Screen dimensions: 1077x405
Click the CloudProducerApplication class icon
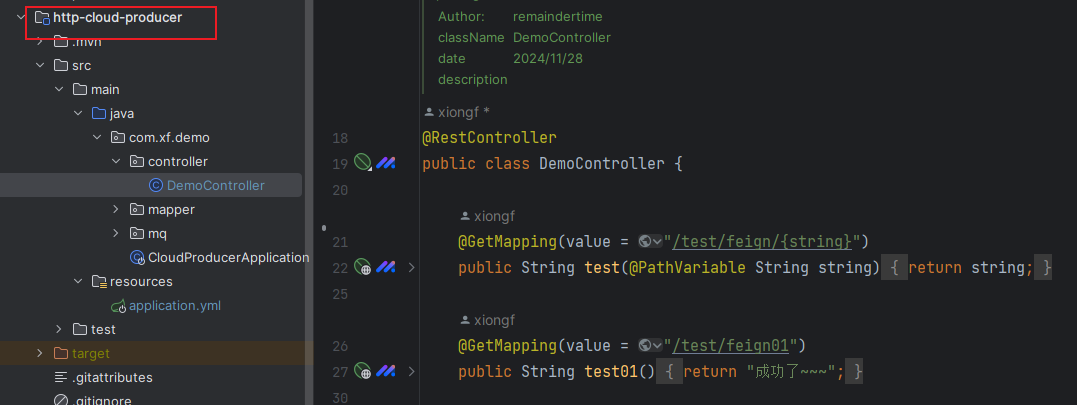click(x=137, y=257)
